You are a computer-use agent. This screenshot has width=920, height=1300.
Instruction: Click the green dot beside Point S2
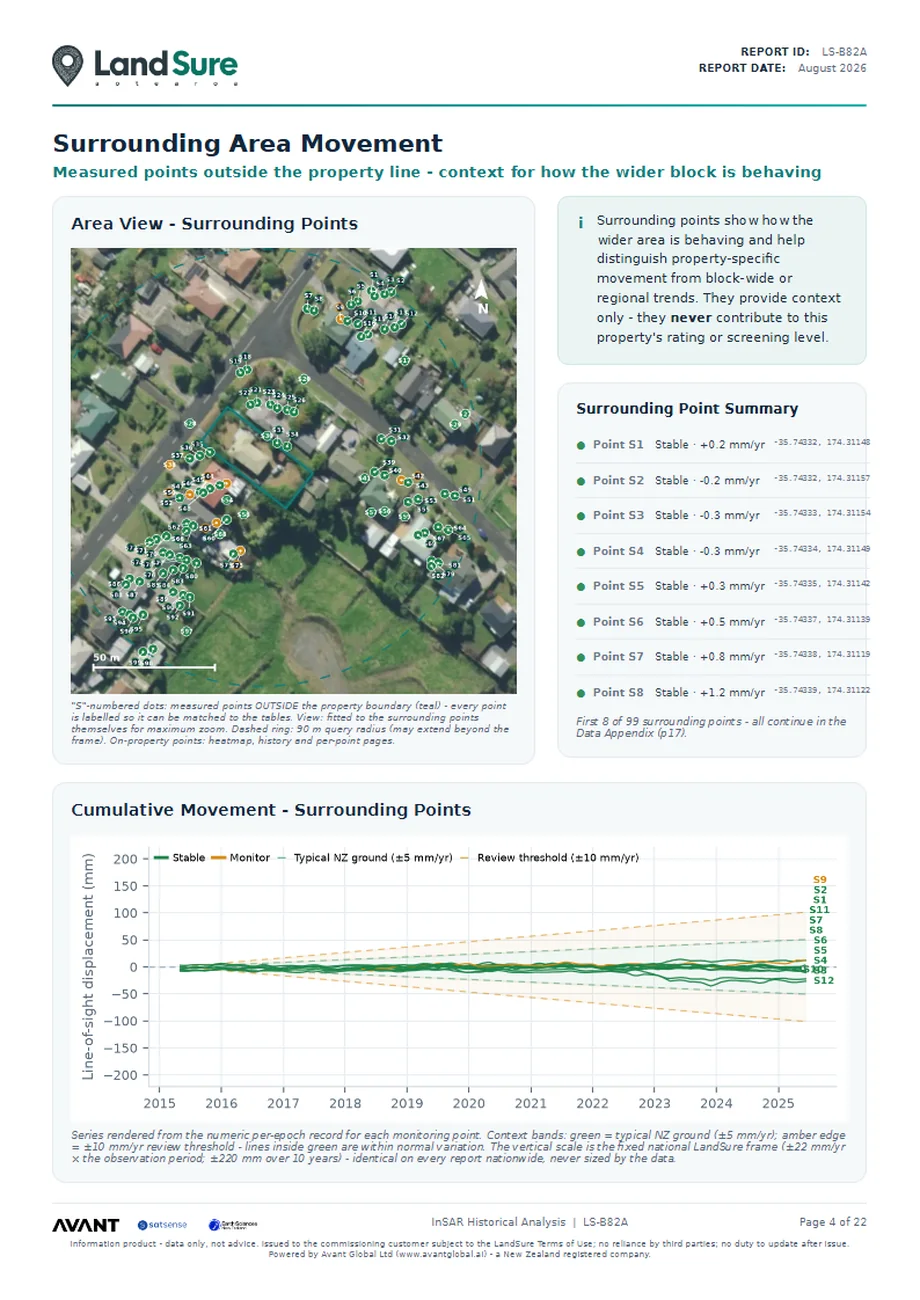tap(581, 481)
